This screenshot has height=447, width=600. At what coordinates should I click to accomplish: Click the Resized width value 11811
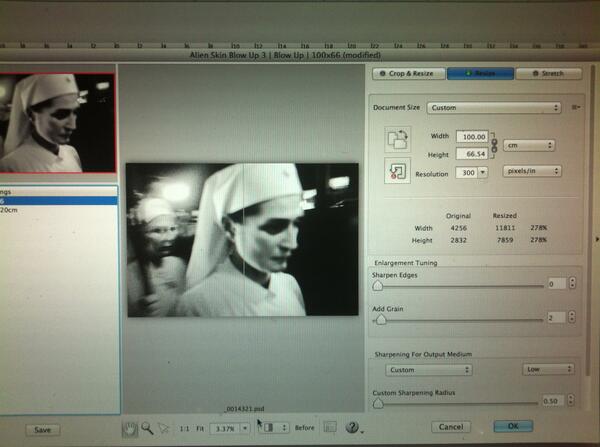pos(505,228)
